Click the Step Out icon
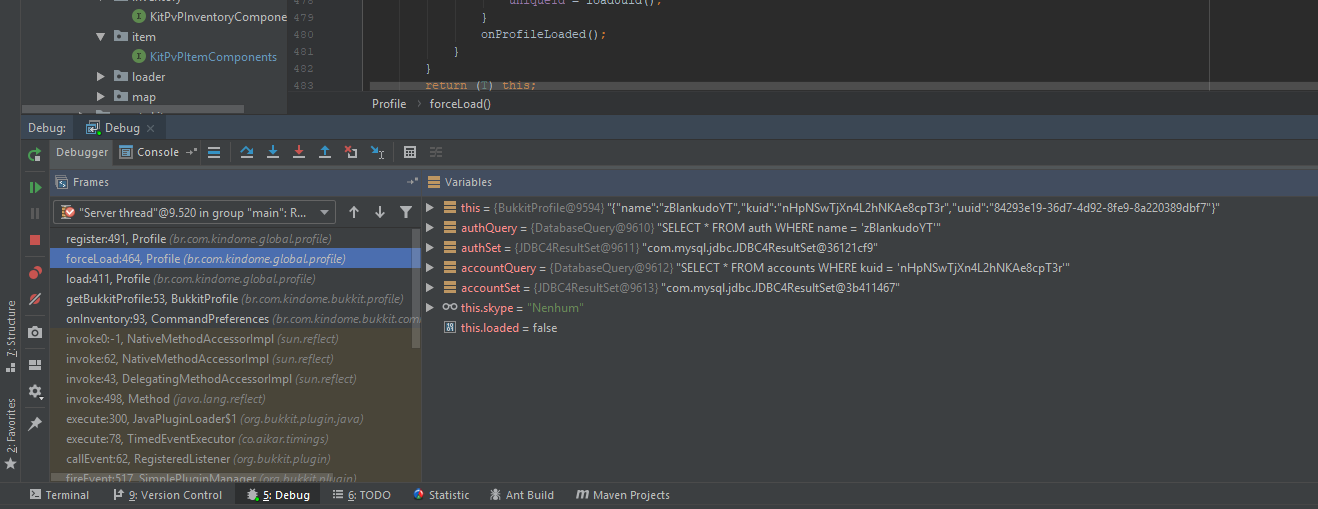Screen dimensions: 1318x509 (325, 152)
